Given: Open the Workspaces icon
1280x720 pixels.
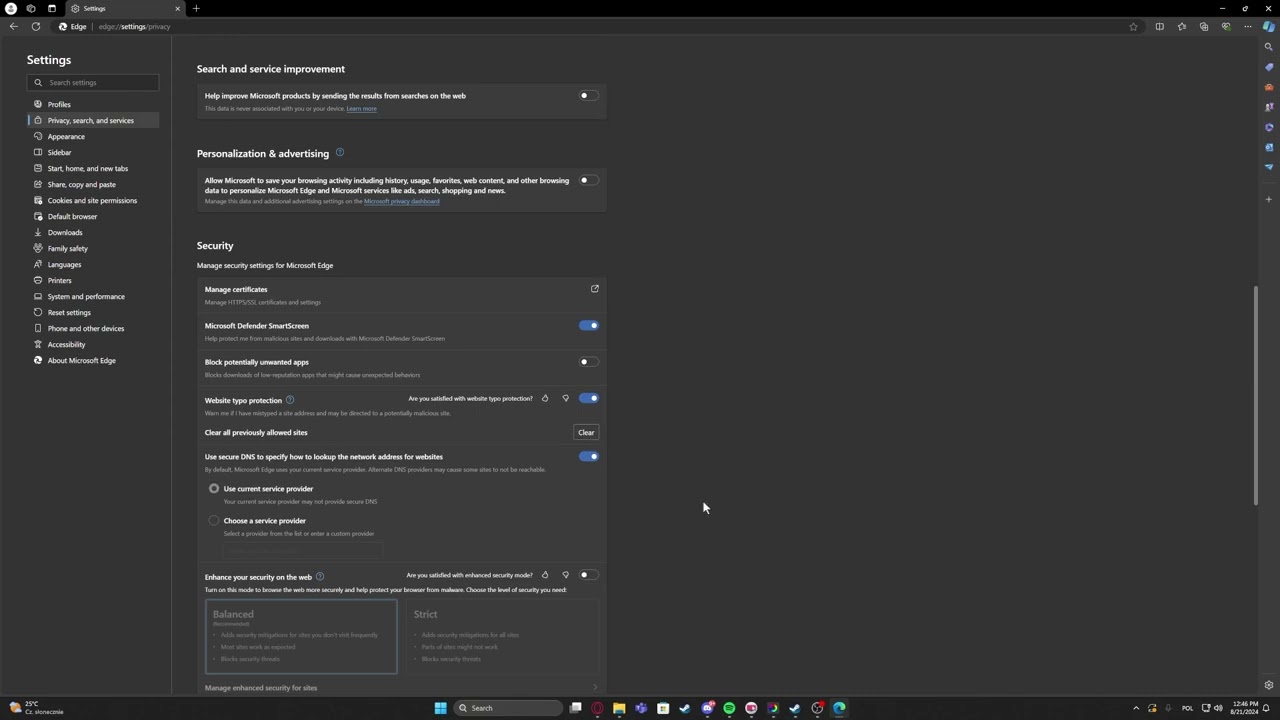Looking at the screenshot, I should (31, 8).
